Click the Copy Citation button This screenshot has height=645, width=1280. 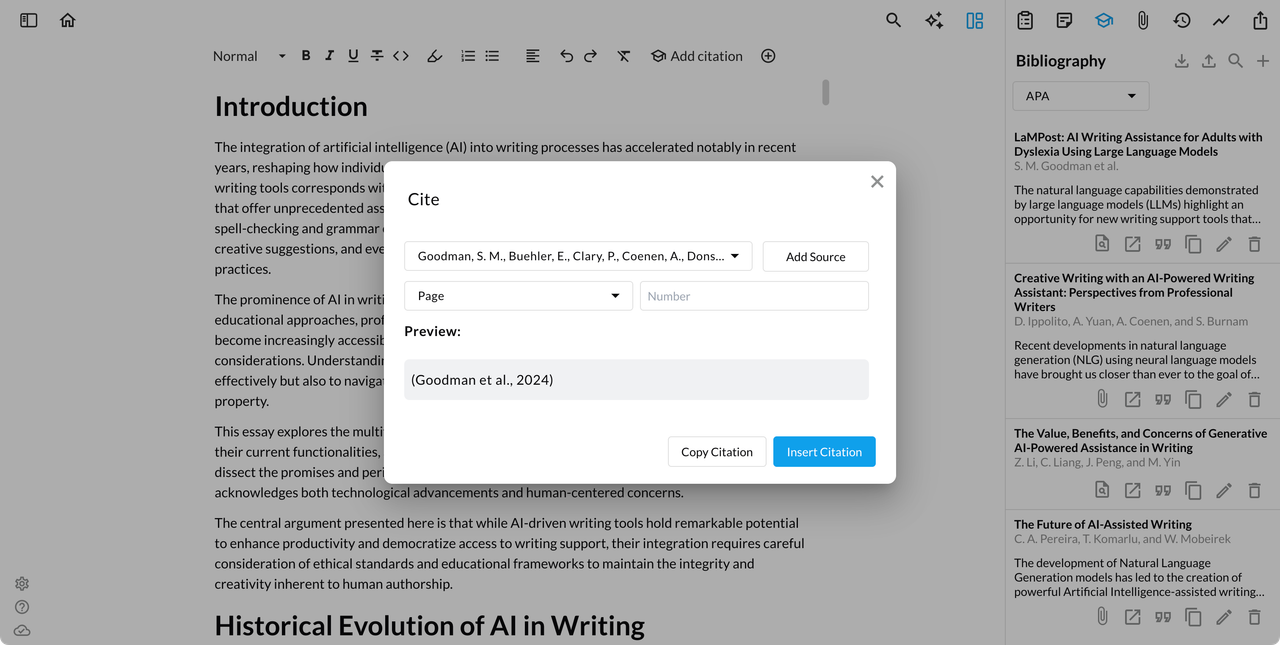pyautogui.click(x=716, y=452)
